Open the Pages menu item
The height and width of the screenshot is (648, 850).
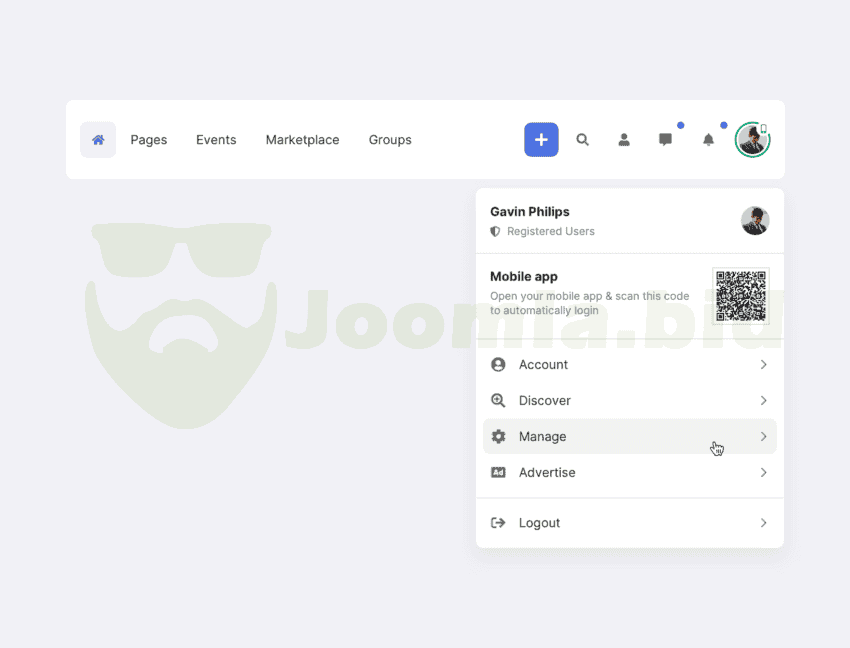point(149,140)
